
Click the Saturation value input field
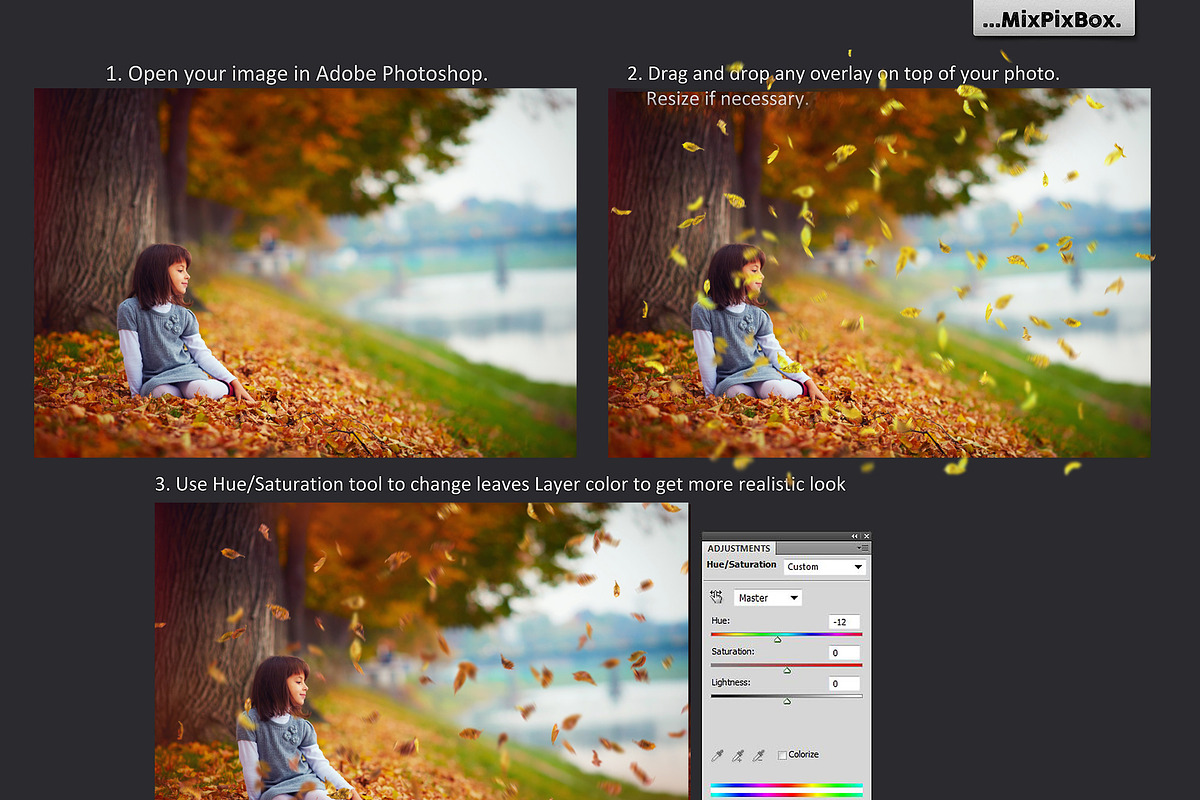844,653
